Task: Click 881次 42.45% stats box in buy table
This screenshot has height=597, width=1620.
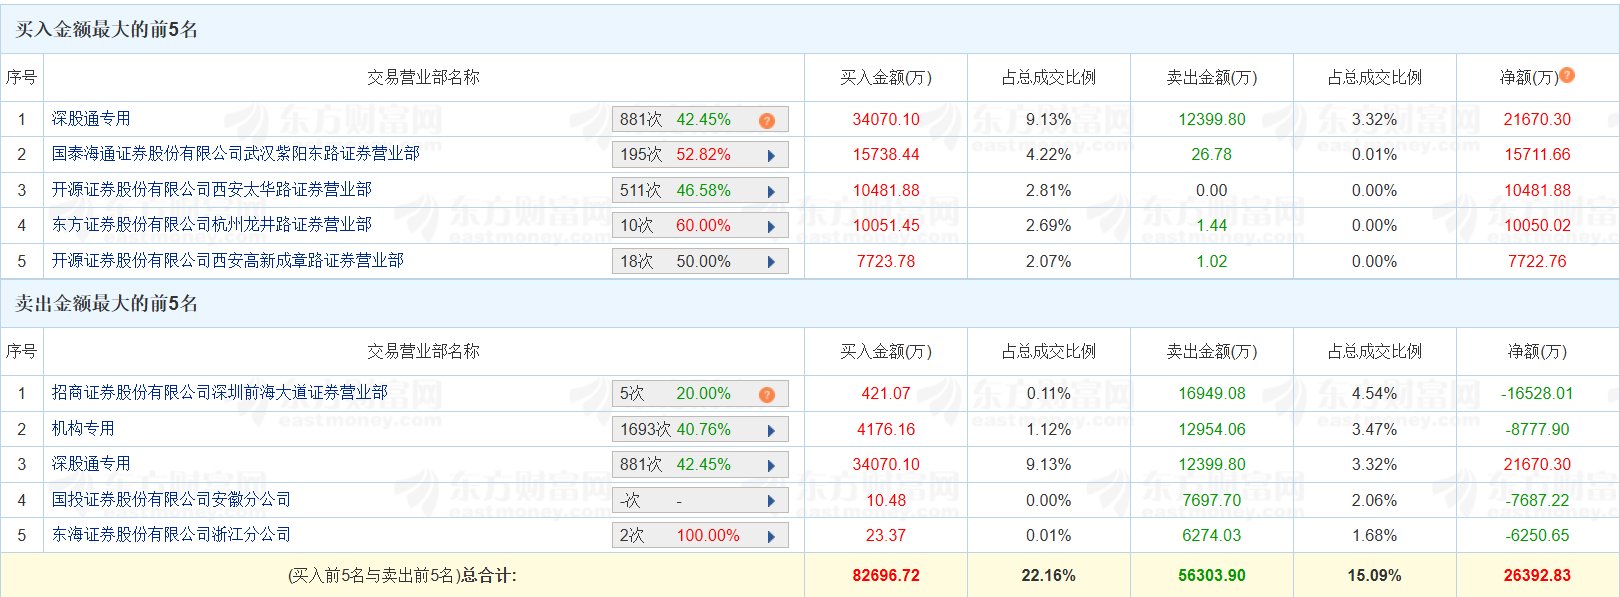Action: (x=700, y=119)
